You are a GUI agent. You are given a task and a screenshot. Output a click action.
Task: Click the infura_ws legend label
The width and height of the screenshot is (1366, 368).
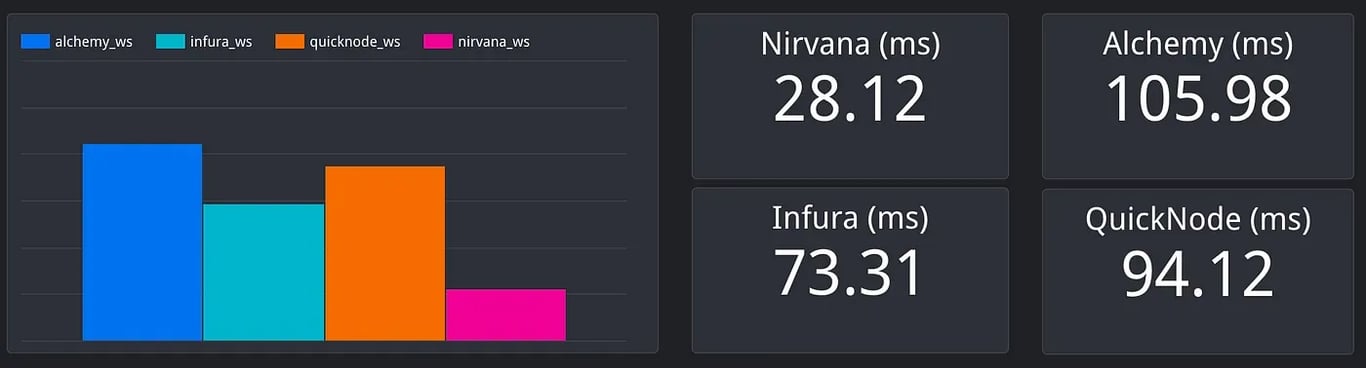coord(221,42)
